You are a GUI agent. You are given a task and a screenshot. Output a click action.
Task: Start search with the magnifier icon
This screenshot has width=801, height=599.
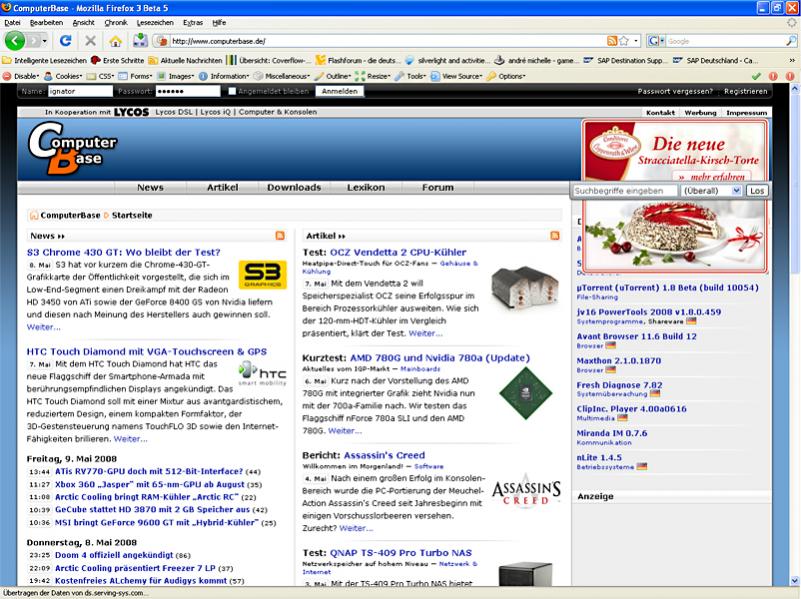click(791, 41)
